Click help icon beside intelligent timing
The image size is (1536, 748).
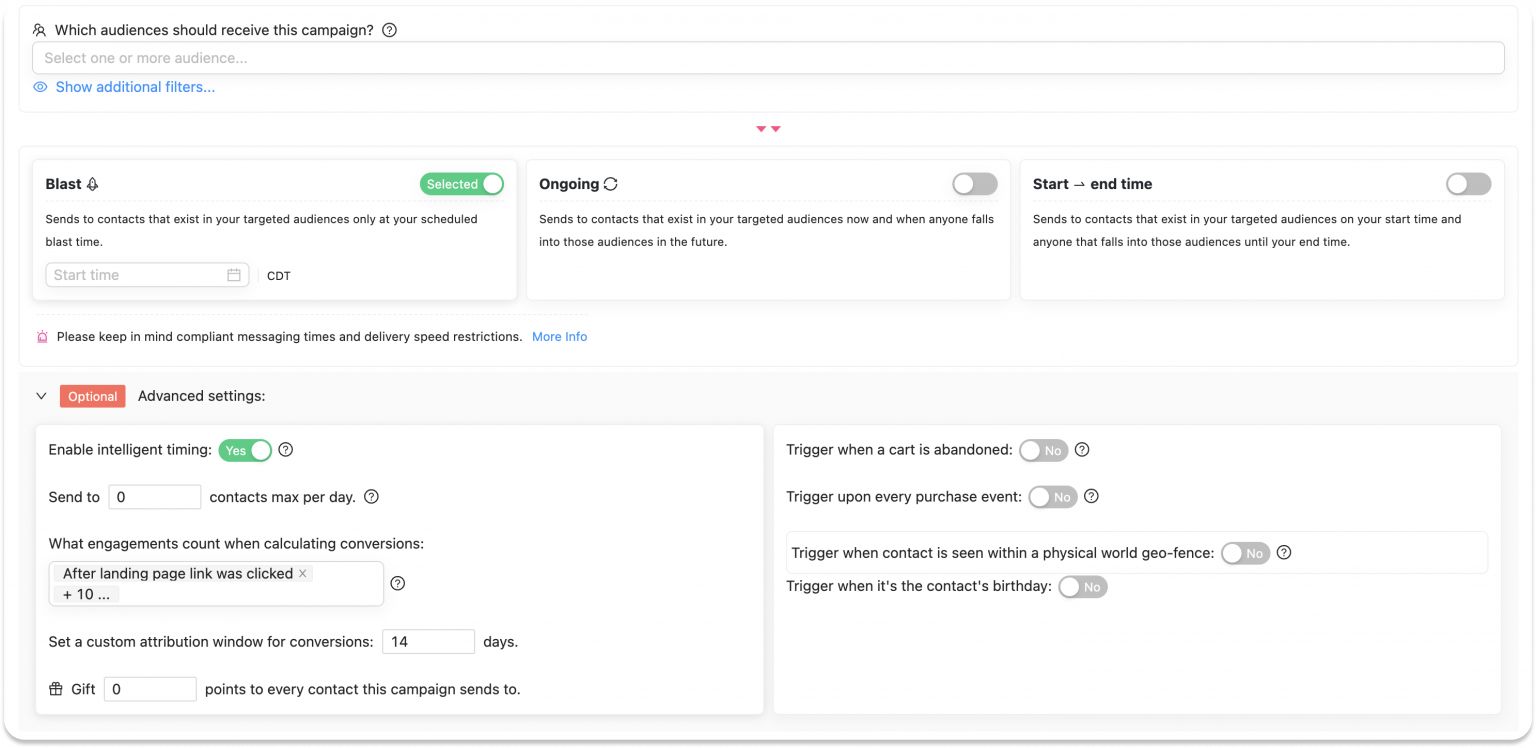tap(286, 450)
